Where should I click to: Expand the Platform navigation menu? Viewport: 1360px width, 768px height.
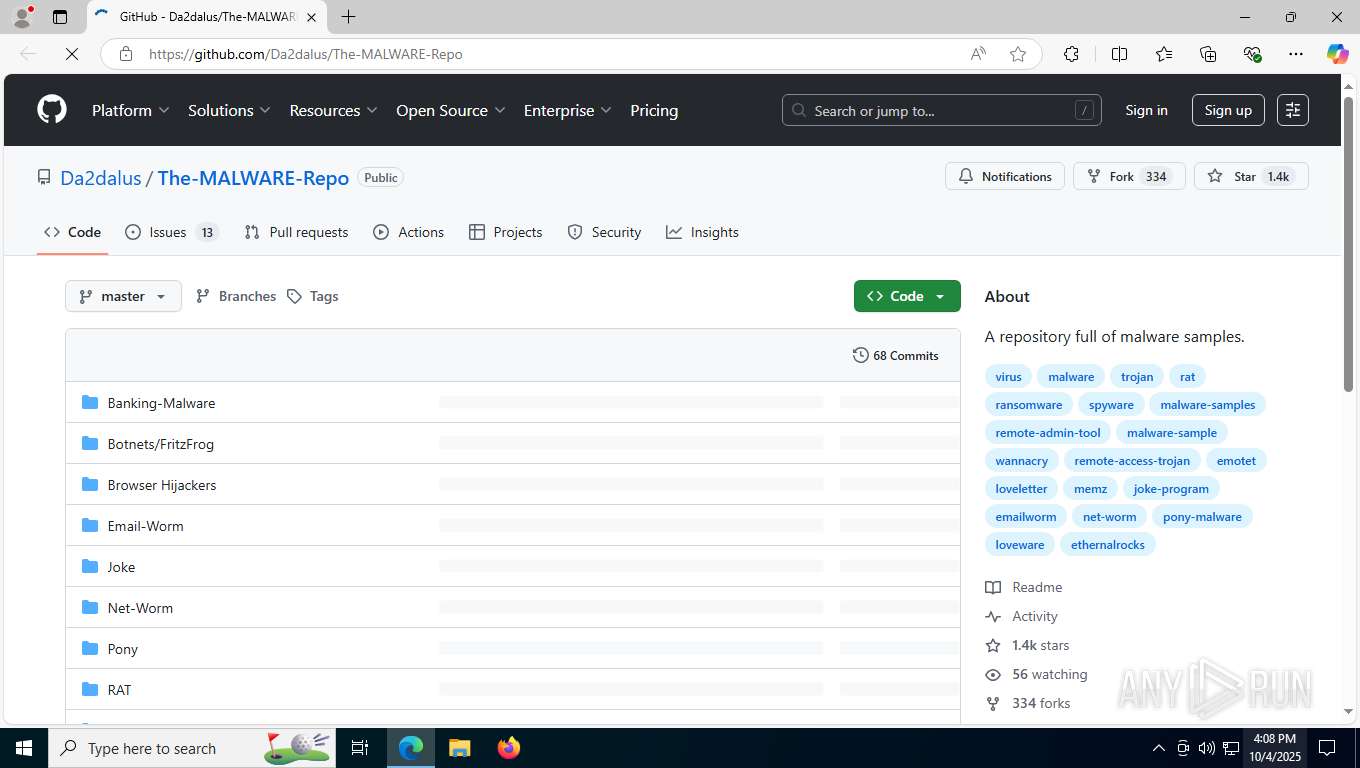(x=131, y=110)
